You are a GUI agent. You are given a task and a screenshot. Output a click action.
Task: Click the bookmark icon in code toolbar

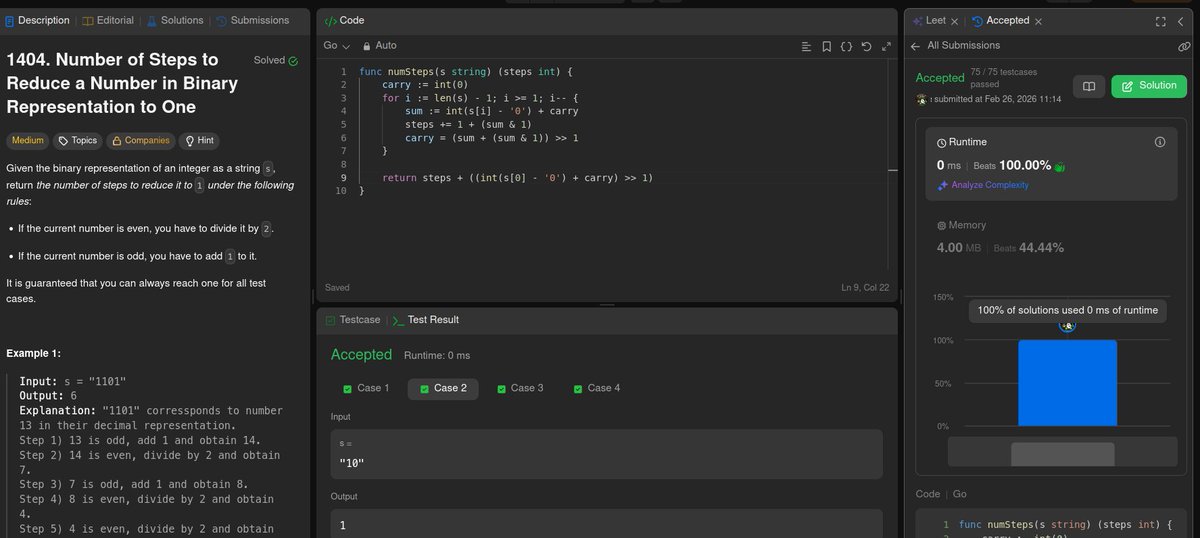pyautogui.click(x=826, y=46)
